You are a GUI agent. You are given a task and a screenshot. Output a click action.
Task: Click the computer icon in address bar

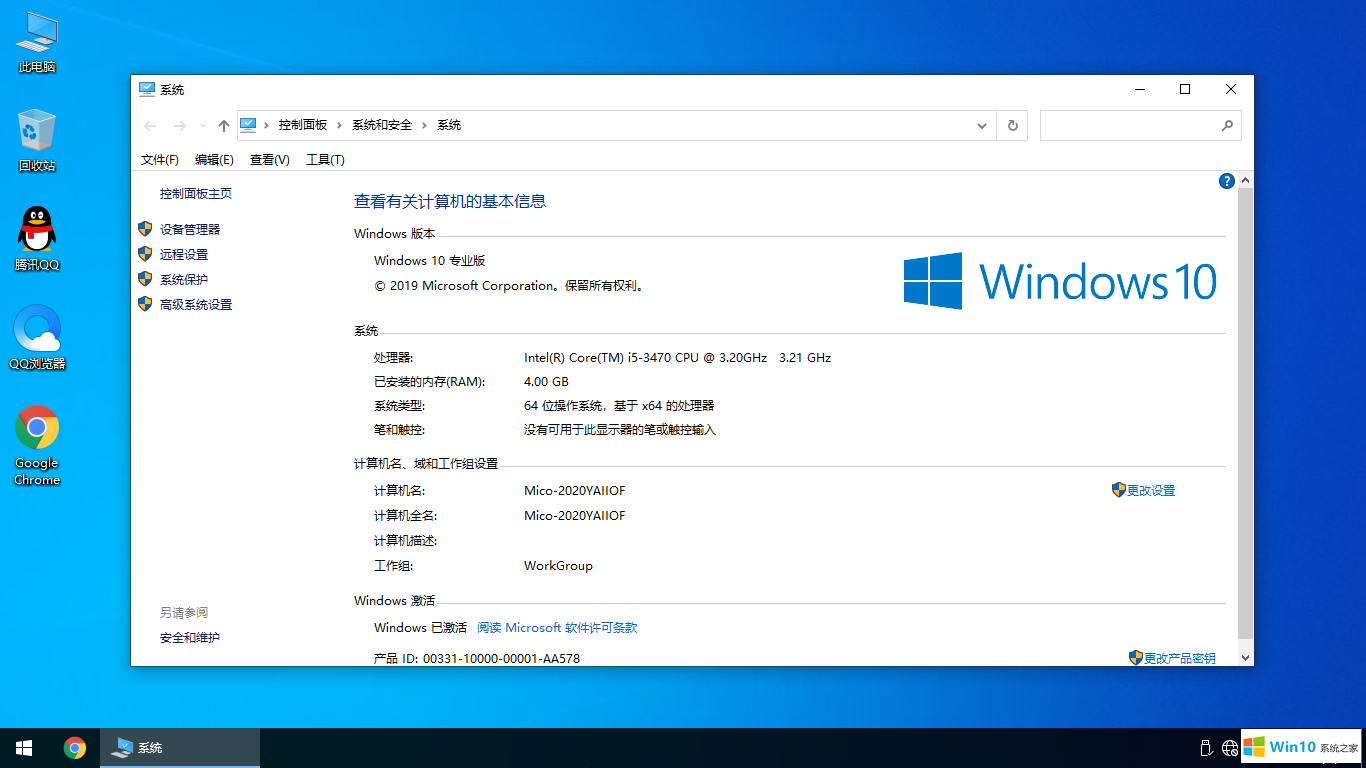click(x=248, y=125)
